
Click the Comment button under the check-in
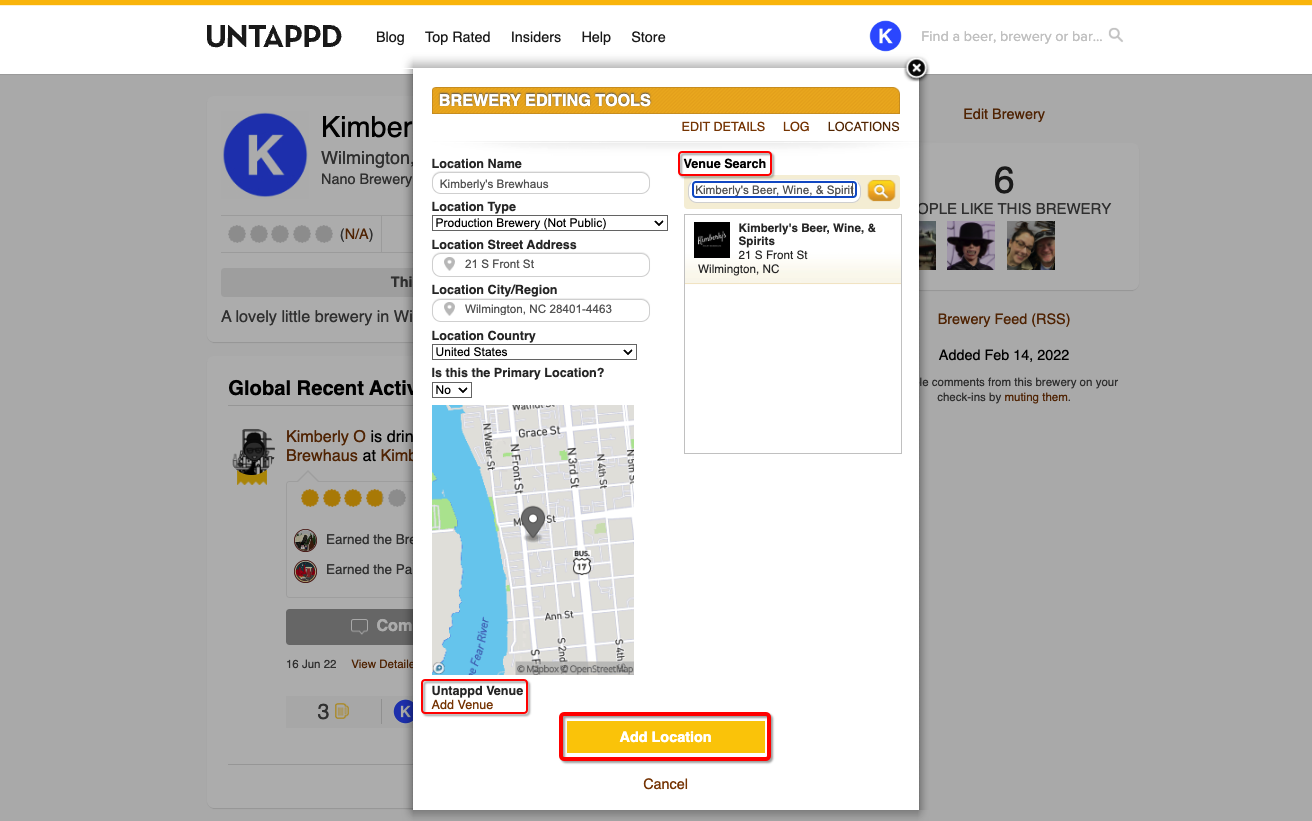pyautogui.click(x=350, y=626)
